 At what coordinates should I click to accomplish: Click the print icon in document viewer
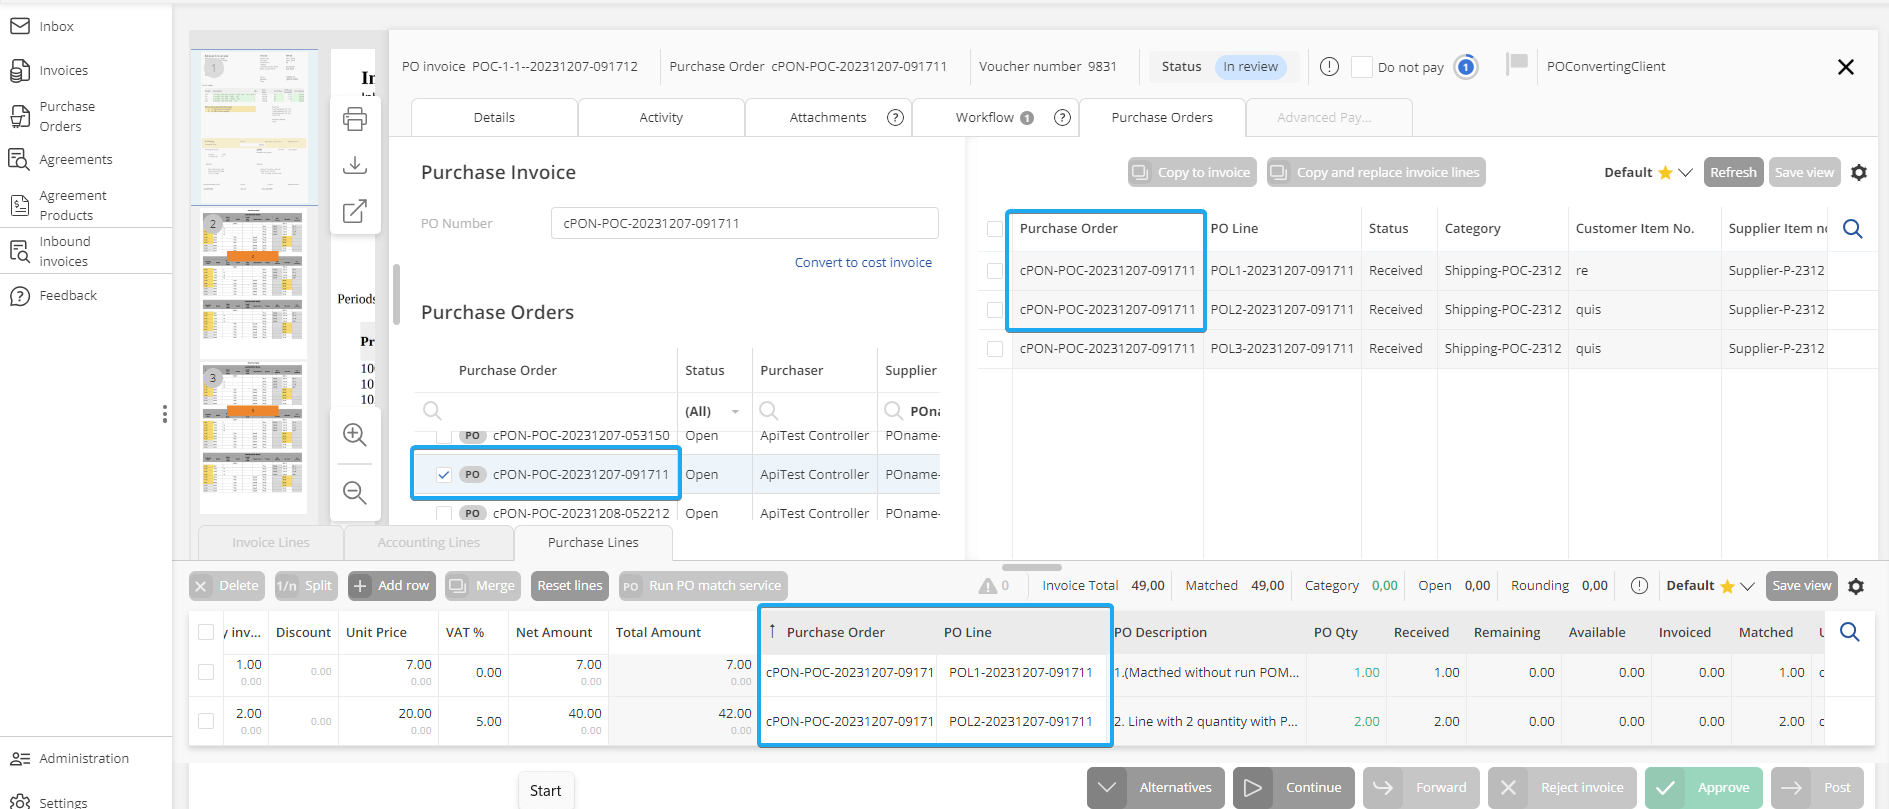tap(355, 120)
